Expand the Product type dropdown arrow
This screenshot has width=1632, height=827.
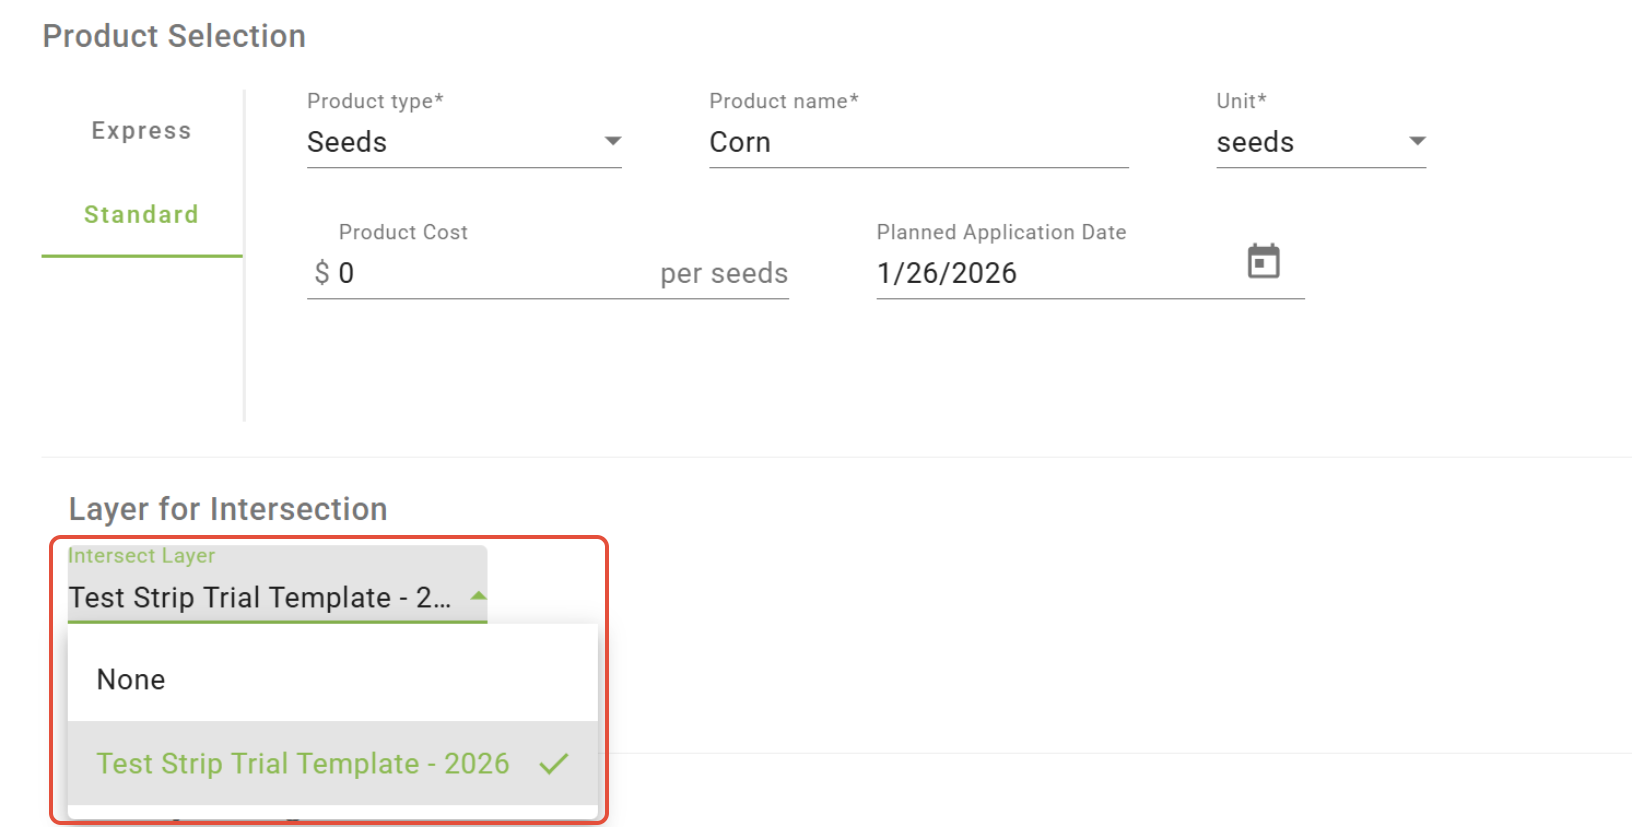613,142
